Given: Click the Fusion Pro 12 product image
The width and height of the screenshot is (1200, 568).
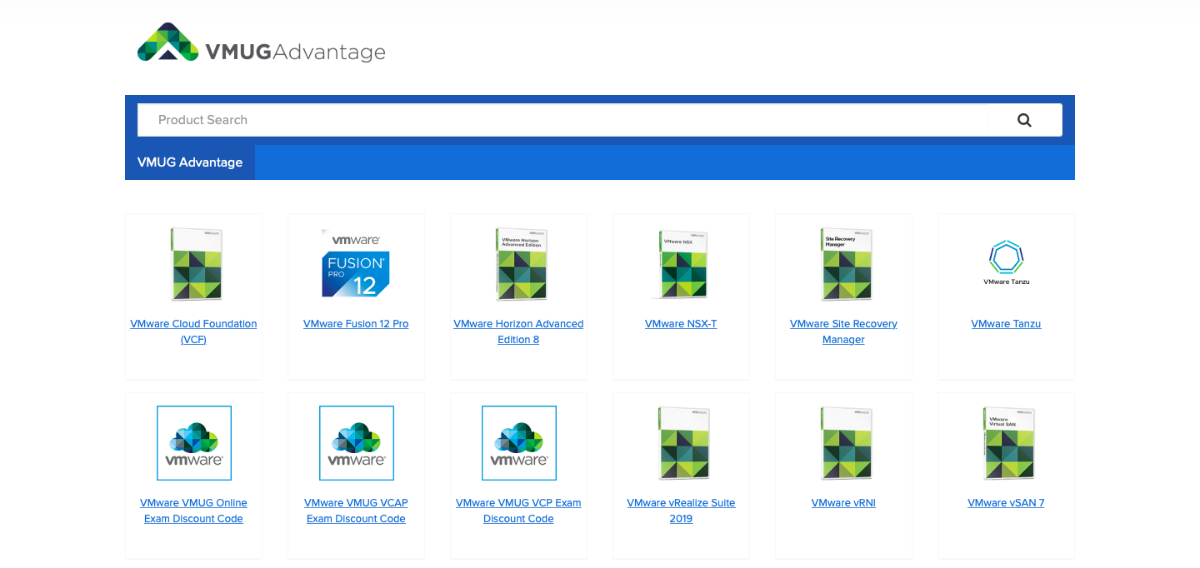Looking at the screenshot, I should pos(356,265).
